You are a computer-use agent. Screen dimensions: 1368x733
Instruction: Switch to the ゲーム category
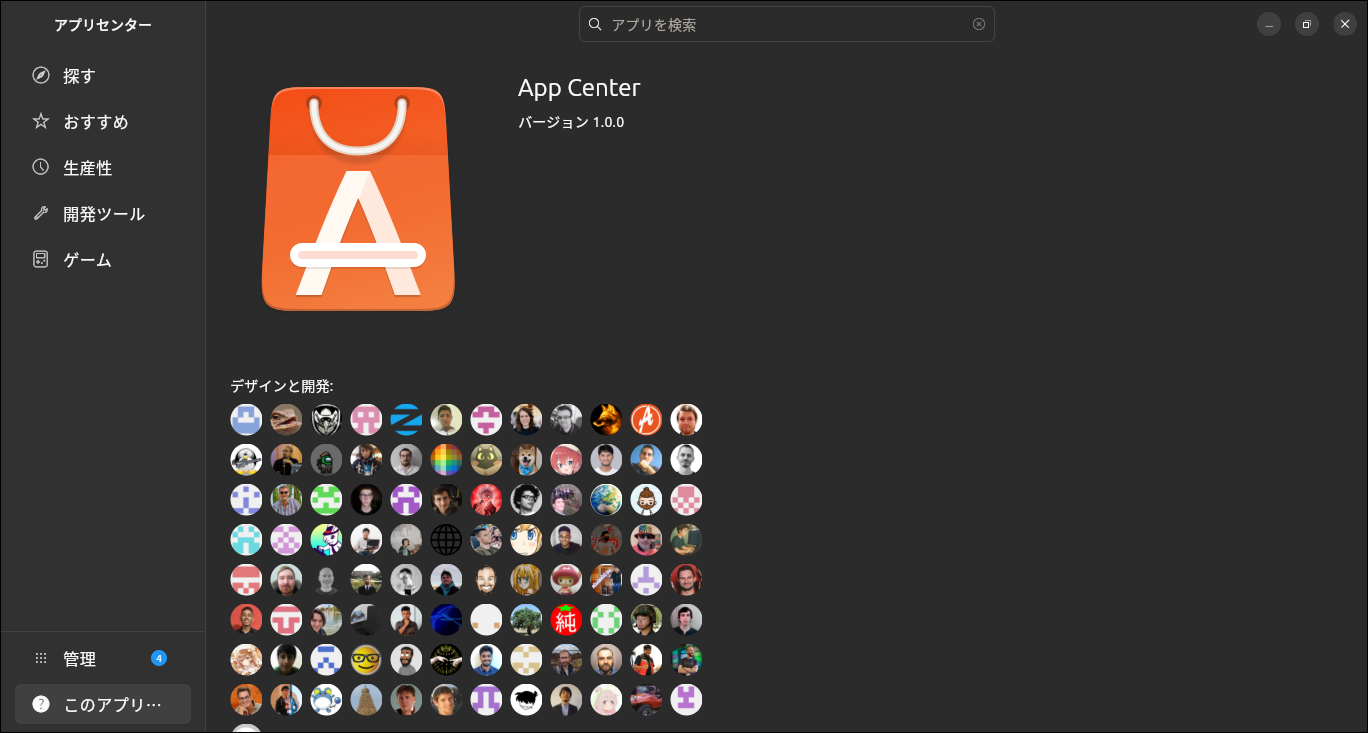103,260
